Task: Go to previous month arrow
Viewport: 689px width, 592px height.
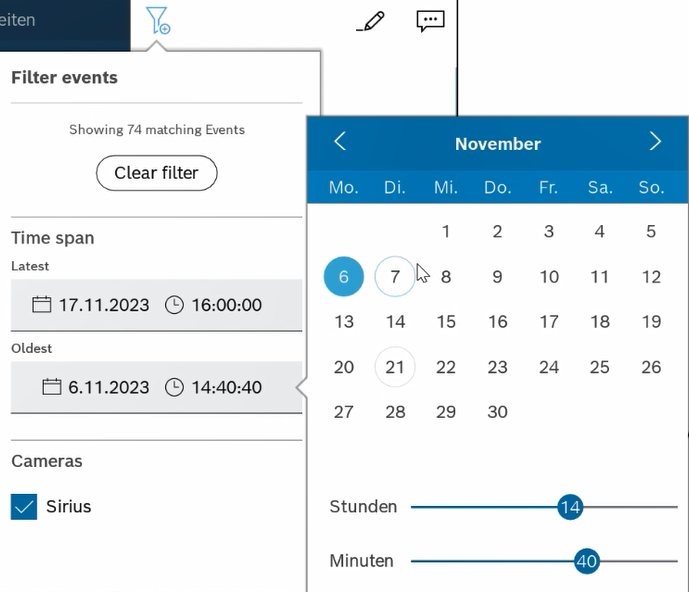Action: point(340,142)
